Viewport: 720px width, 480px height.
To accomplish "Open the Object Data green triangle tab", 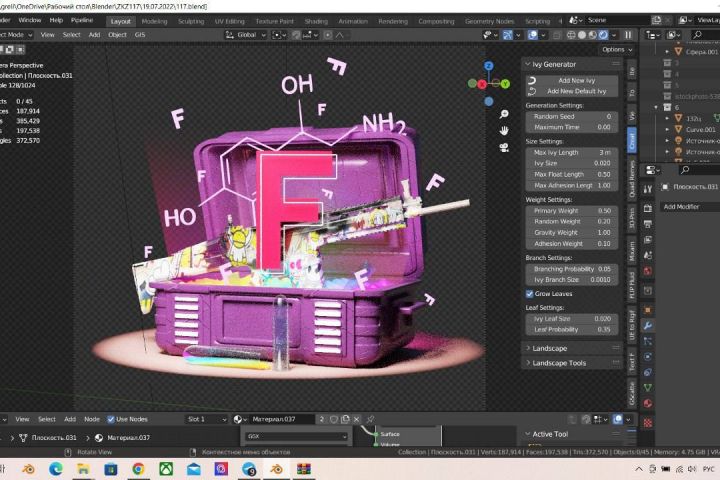I will tap(647, 388).
